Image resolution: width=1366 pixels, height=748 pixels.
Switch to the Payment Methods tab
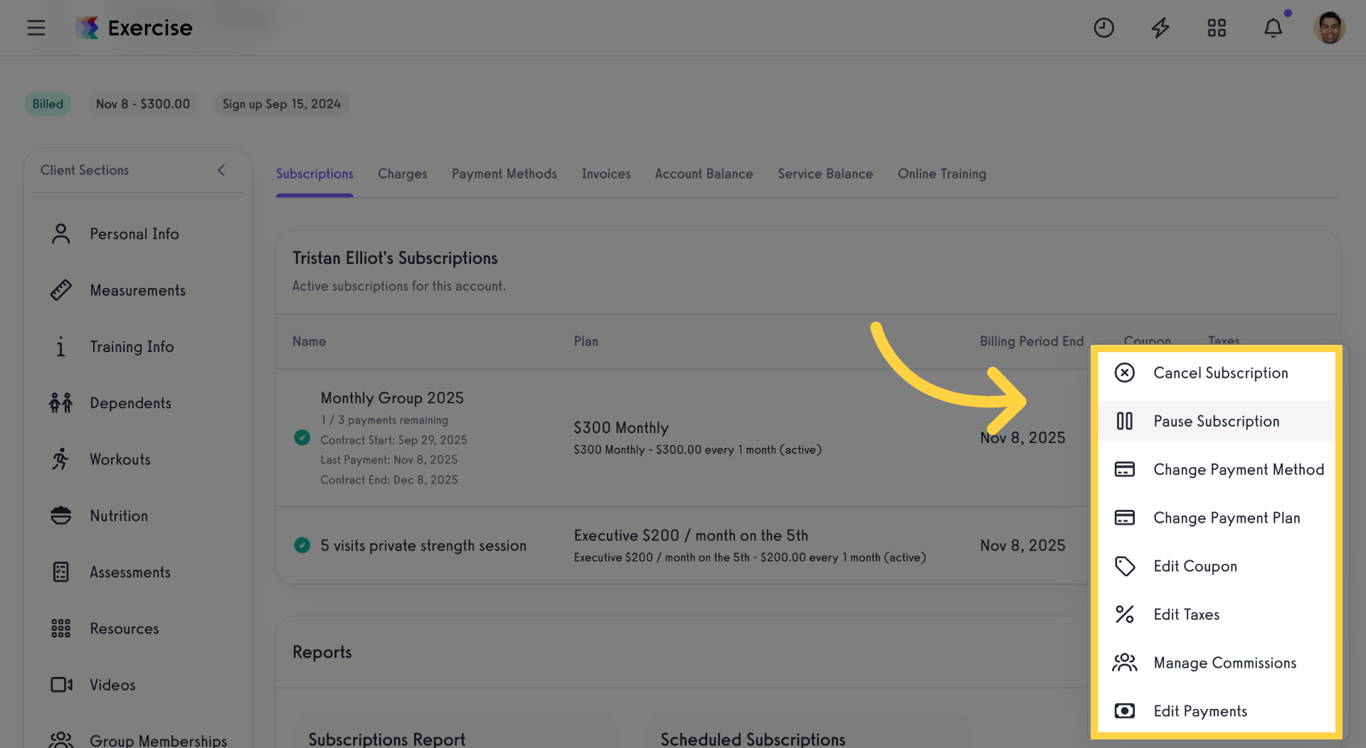[504, 174]
